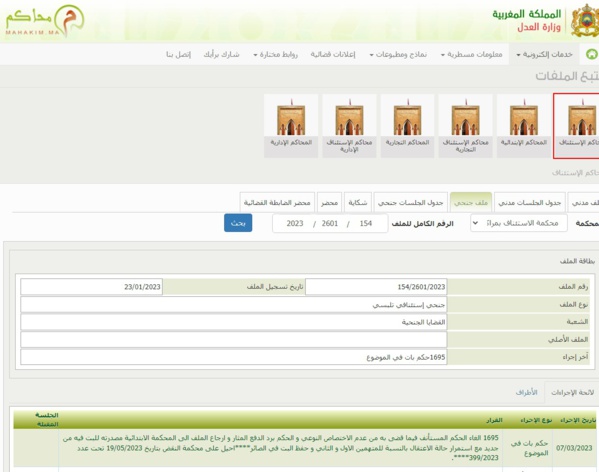Click year field showing 2023

coord(295,223)
